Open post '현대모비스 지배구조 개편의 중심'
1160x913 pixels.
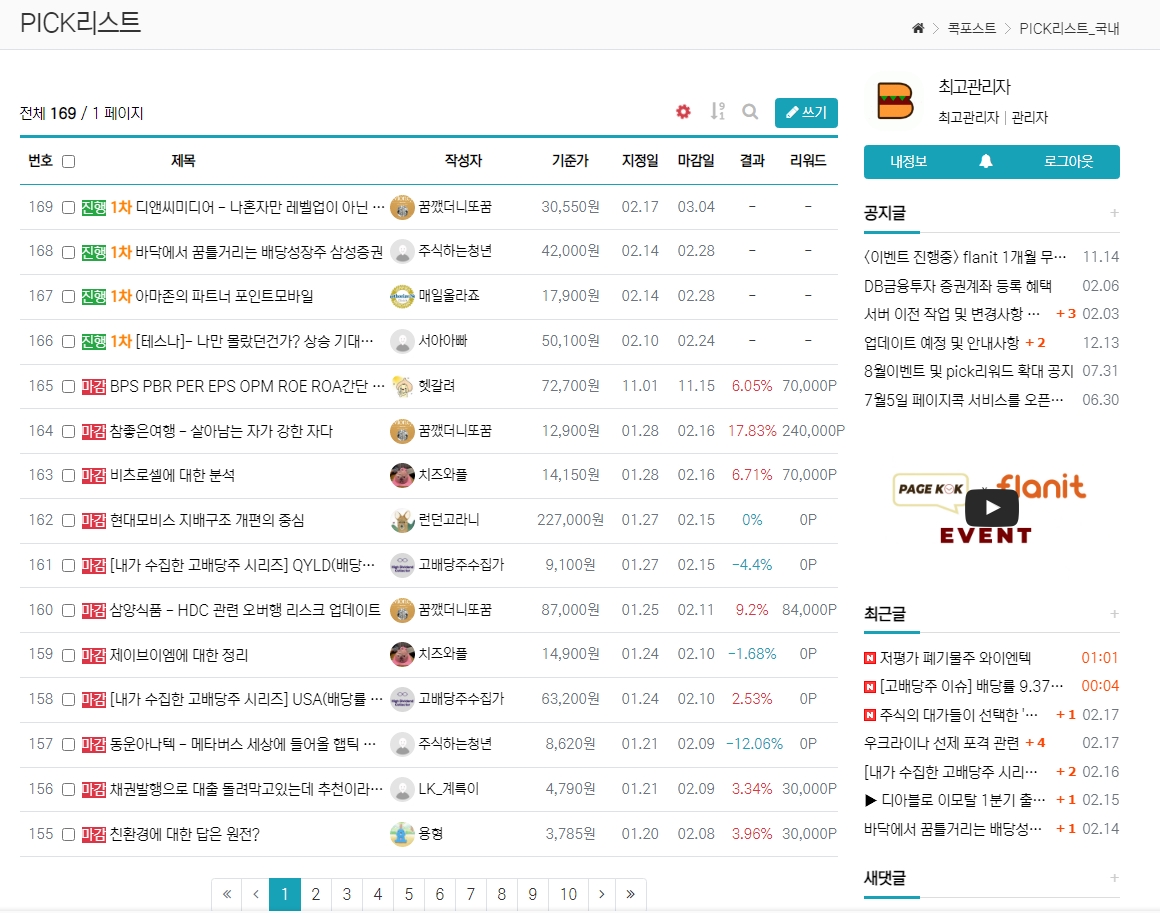(x=207, y=520)
